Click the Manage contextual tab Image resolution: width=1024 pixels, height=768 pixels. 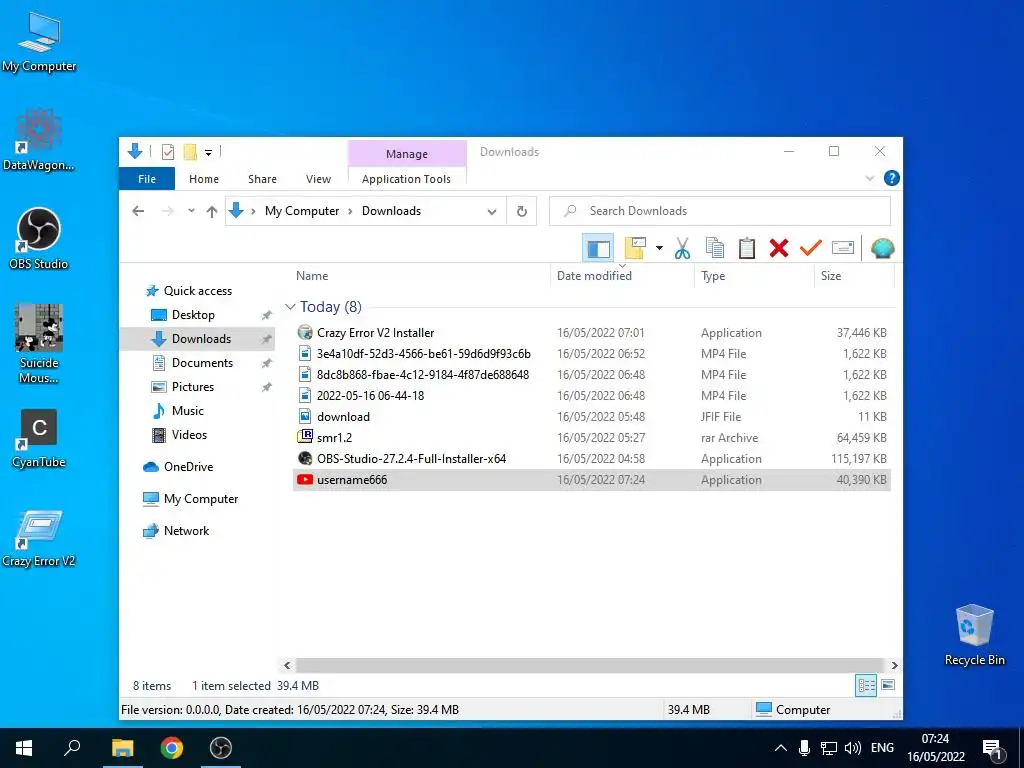pos(407,153)
